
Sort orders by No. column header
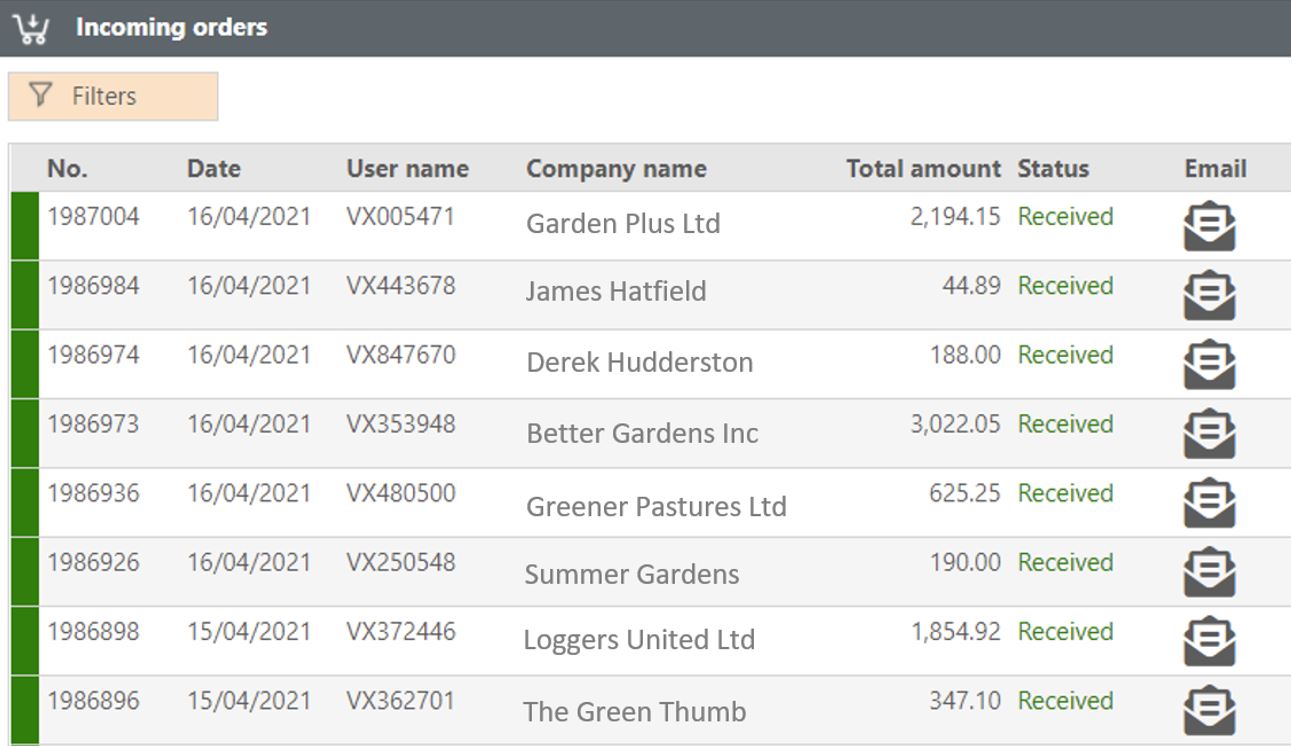click(67, 169)
